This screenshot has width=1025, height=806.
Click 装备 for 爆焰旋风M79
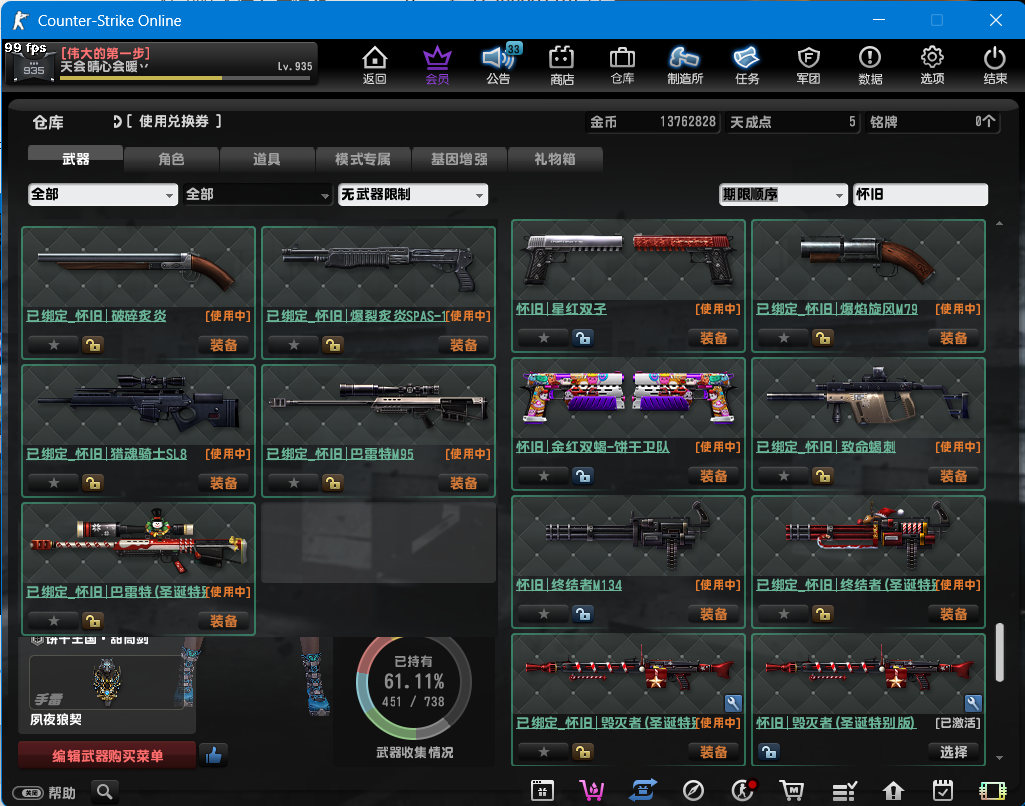(x=953, y=338)
